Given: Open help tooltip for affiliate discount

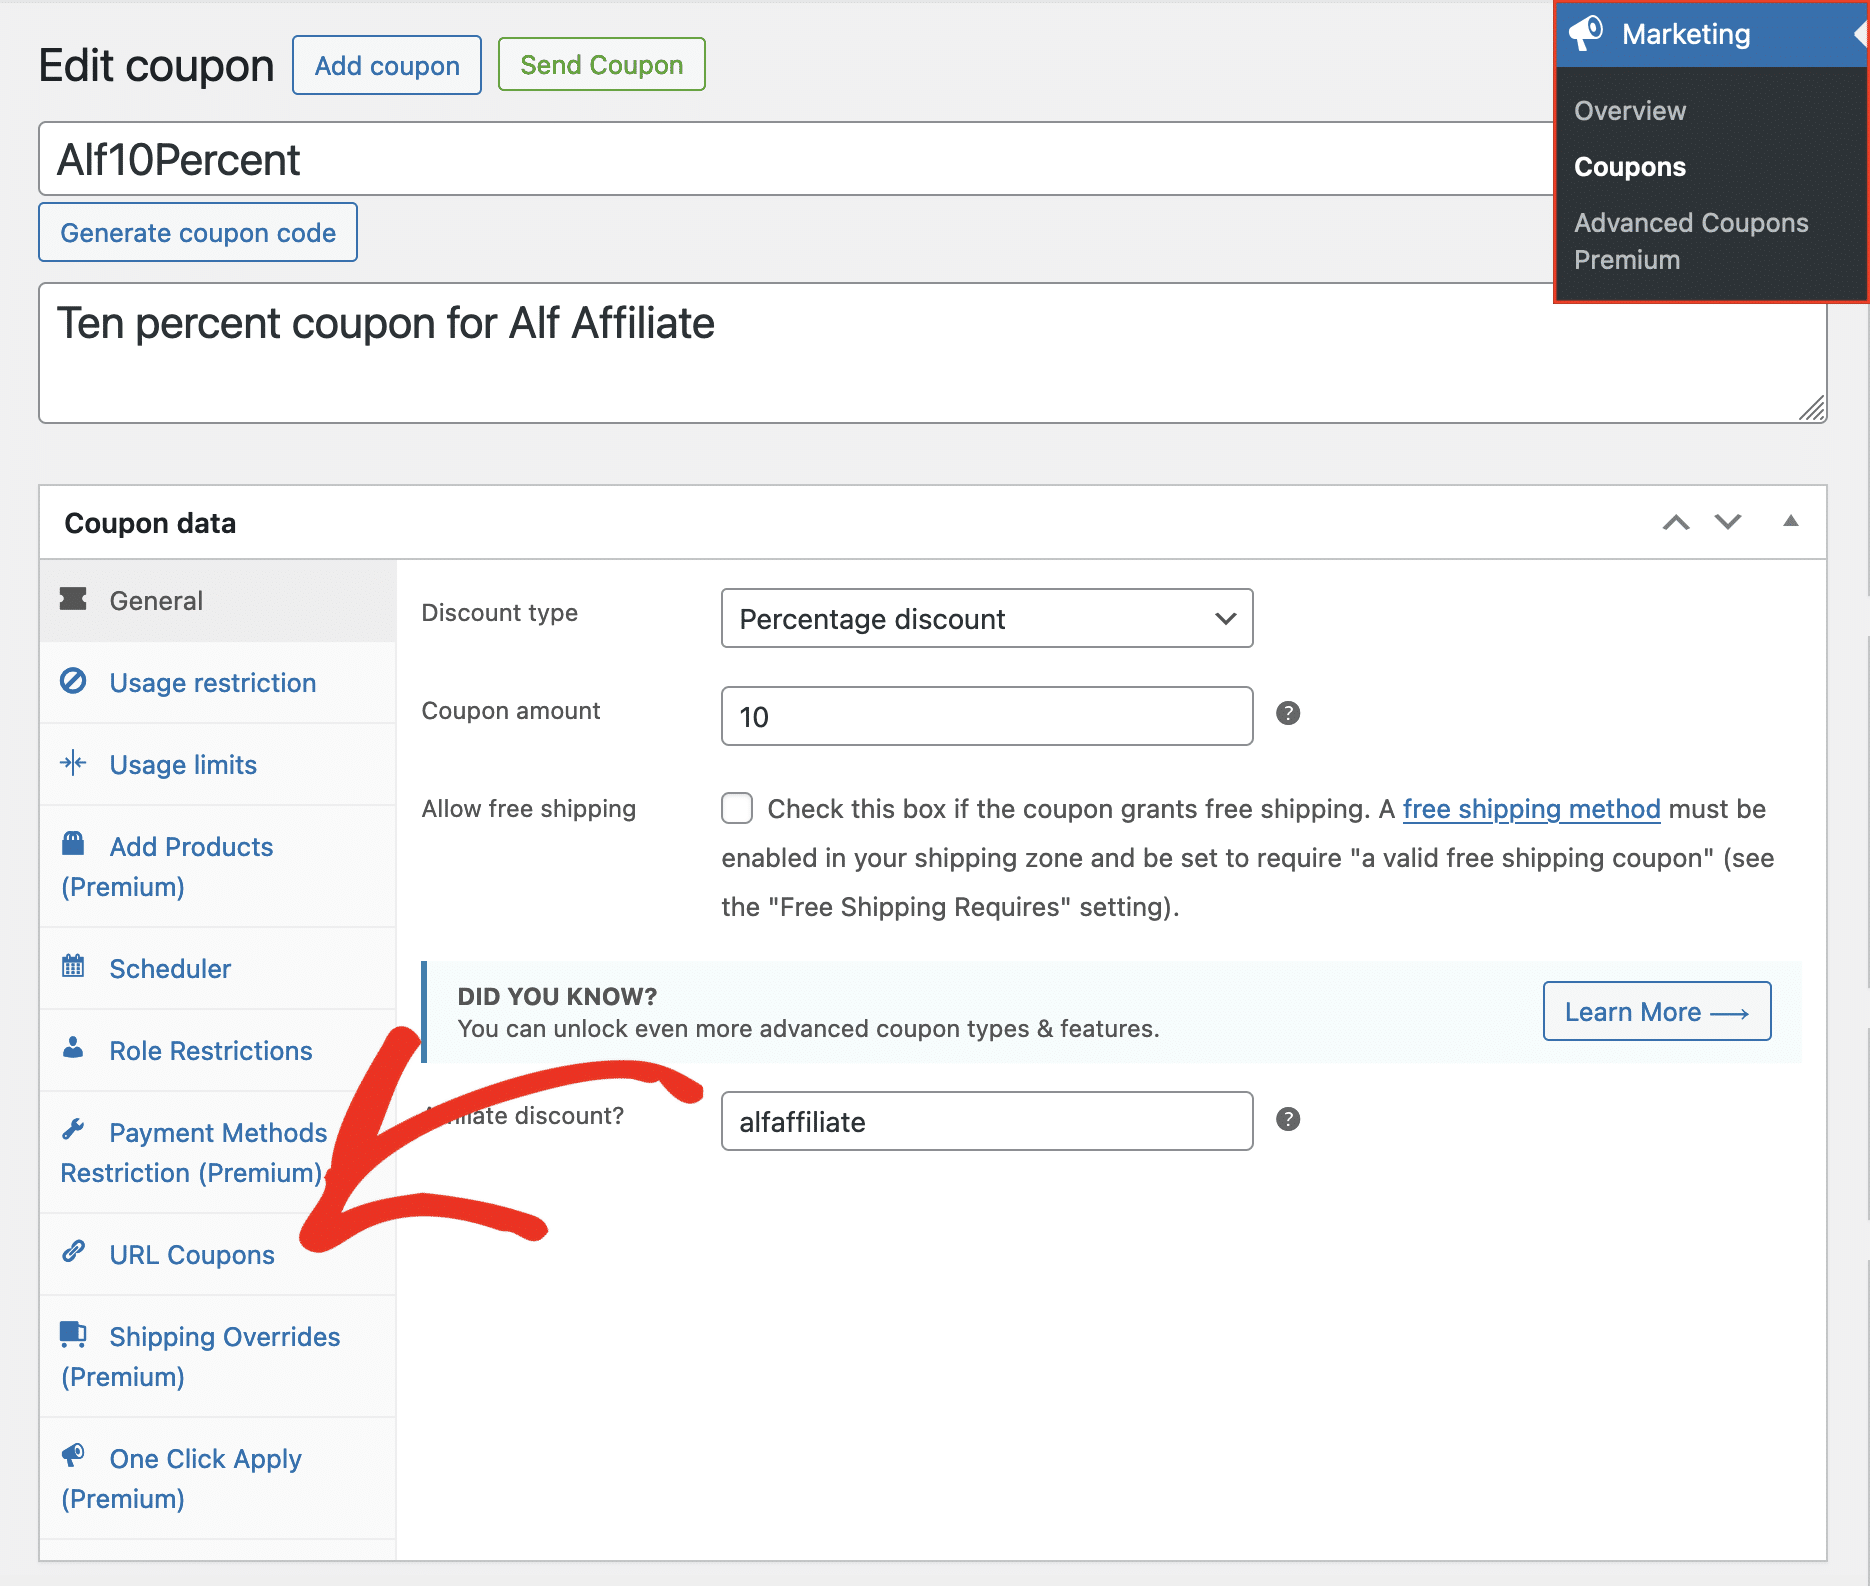Looking at the screenshot, I should 1288,1119.
